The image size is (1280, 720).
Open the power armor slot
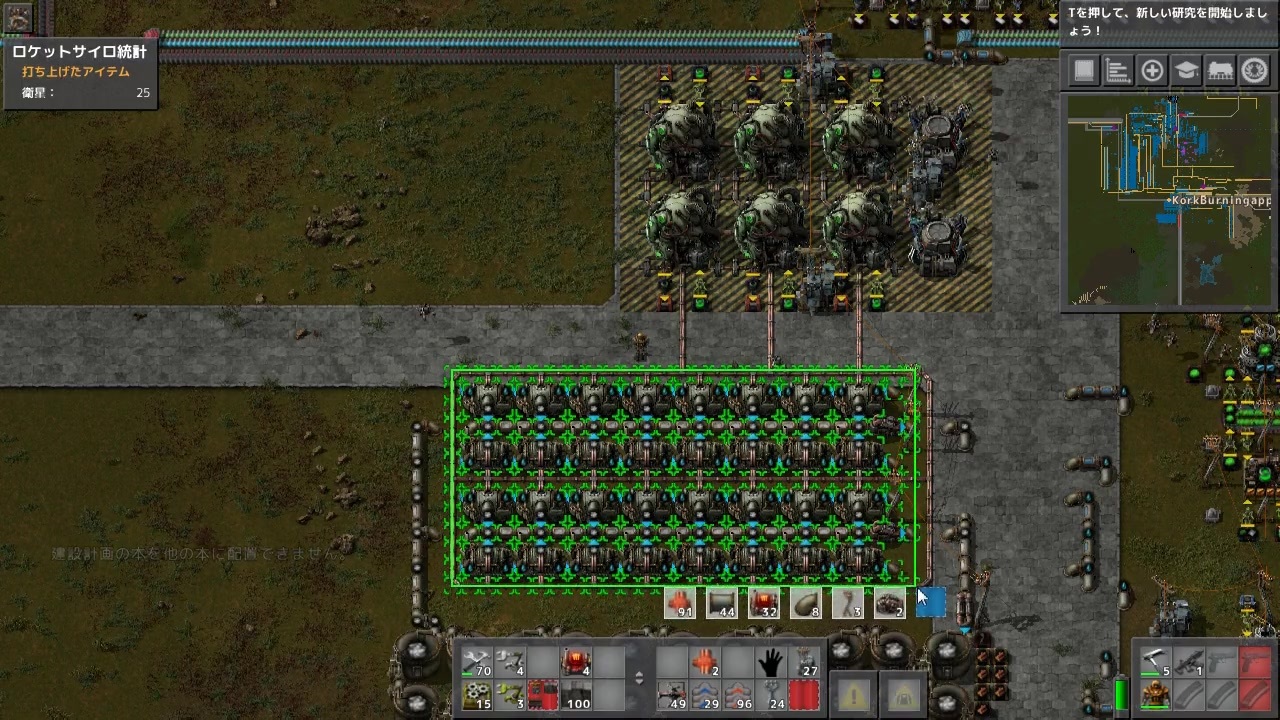(1155, 694)
